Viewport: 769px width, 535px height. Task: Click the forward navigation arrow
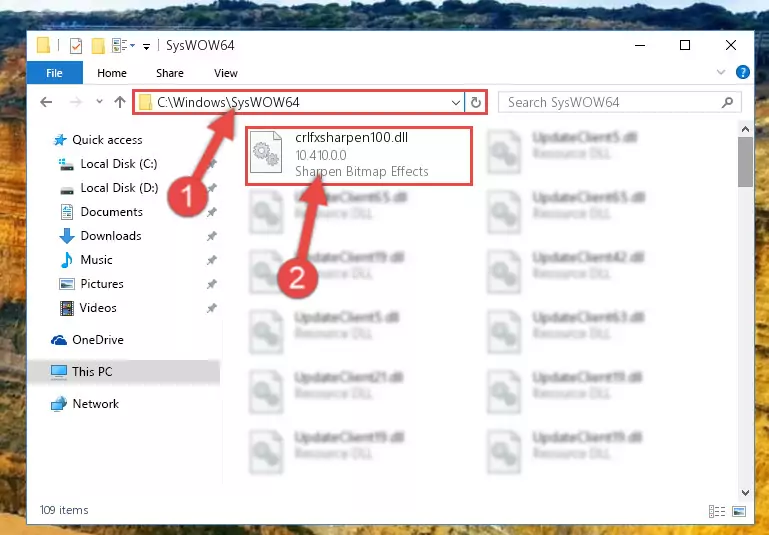pyautogui.click(x=76, y=102)
